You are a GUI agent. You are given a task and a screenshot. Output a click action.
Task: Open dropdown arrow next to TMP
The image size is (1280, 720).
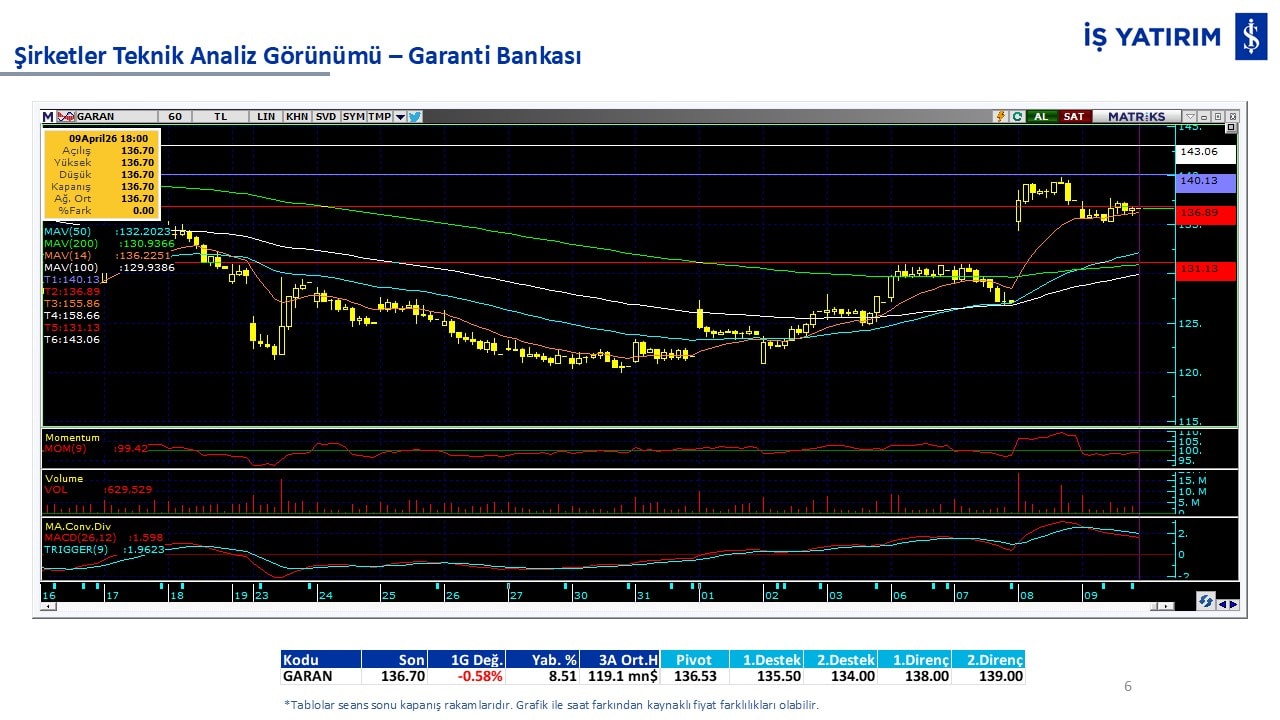[400, 117]
